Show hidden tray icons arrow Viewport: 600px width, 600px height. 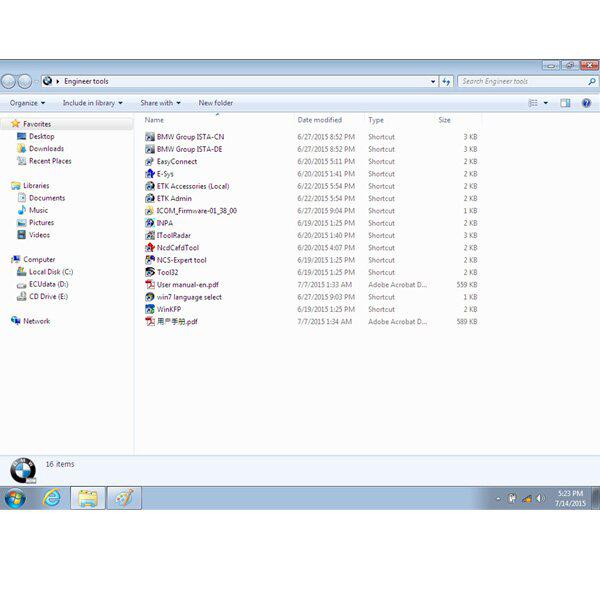498,498
